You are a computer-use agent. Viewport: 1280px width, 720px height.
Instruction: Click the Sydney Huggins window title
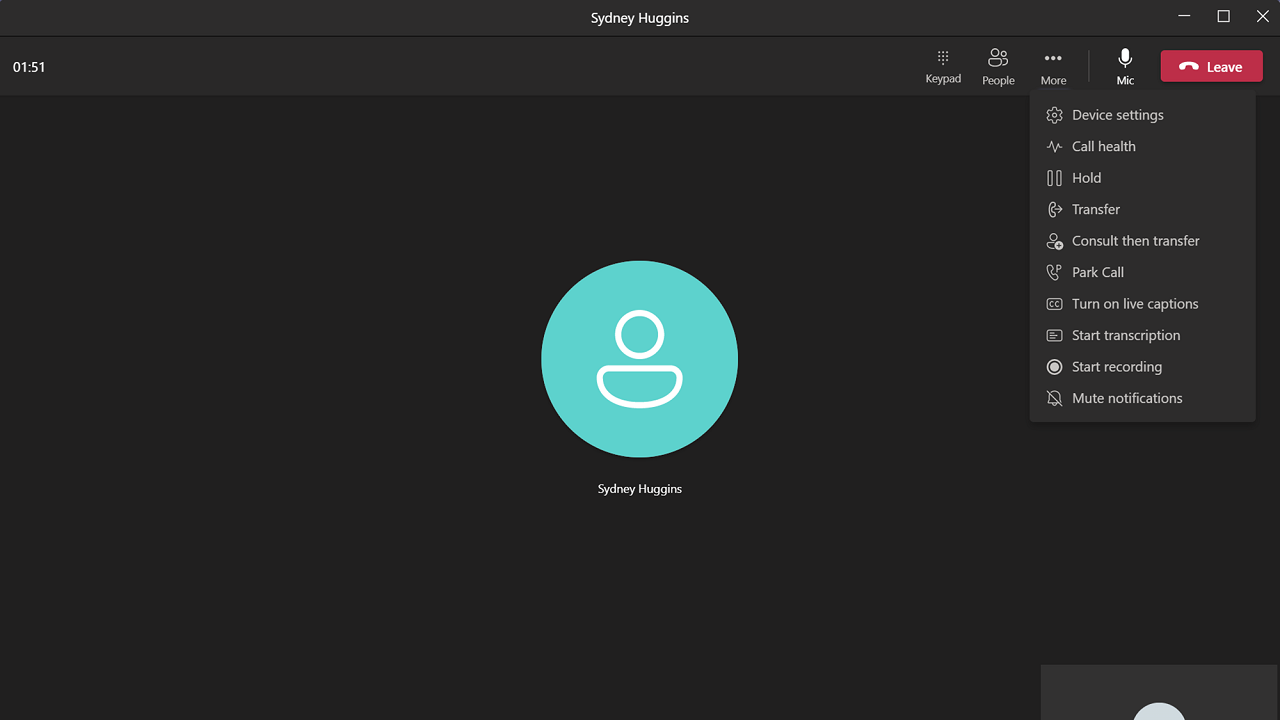tap(640, 18)
